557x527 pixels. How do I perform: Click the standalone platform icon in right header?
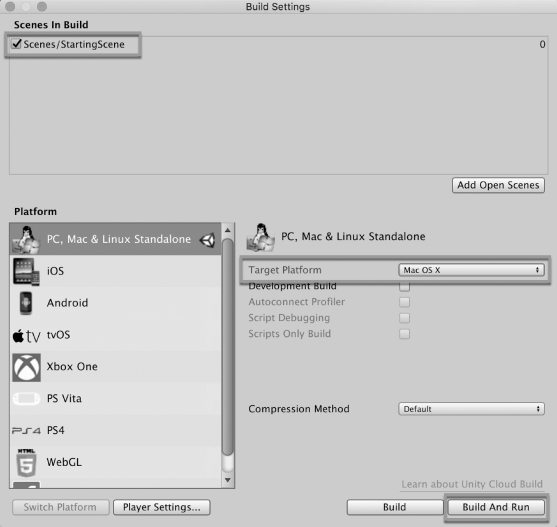[x=261, y=237]
